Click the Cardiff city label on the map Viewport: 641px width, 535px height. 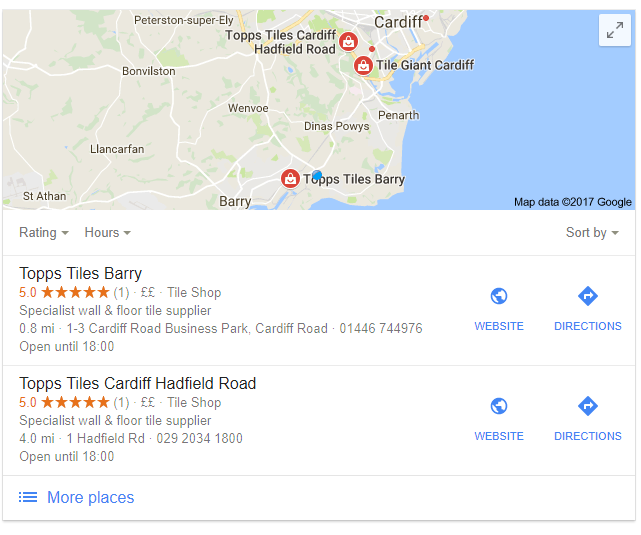[398, 22]
